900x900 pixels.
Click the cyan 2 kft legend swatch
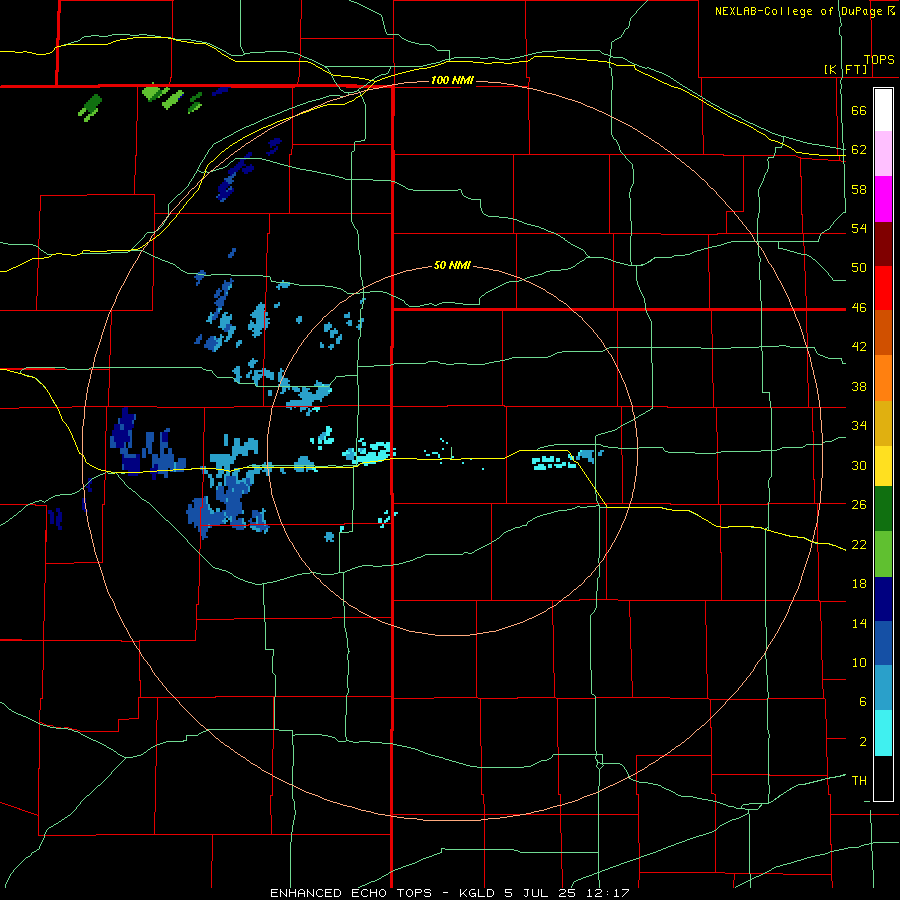tap(883, 733)
